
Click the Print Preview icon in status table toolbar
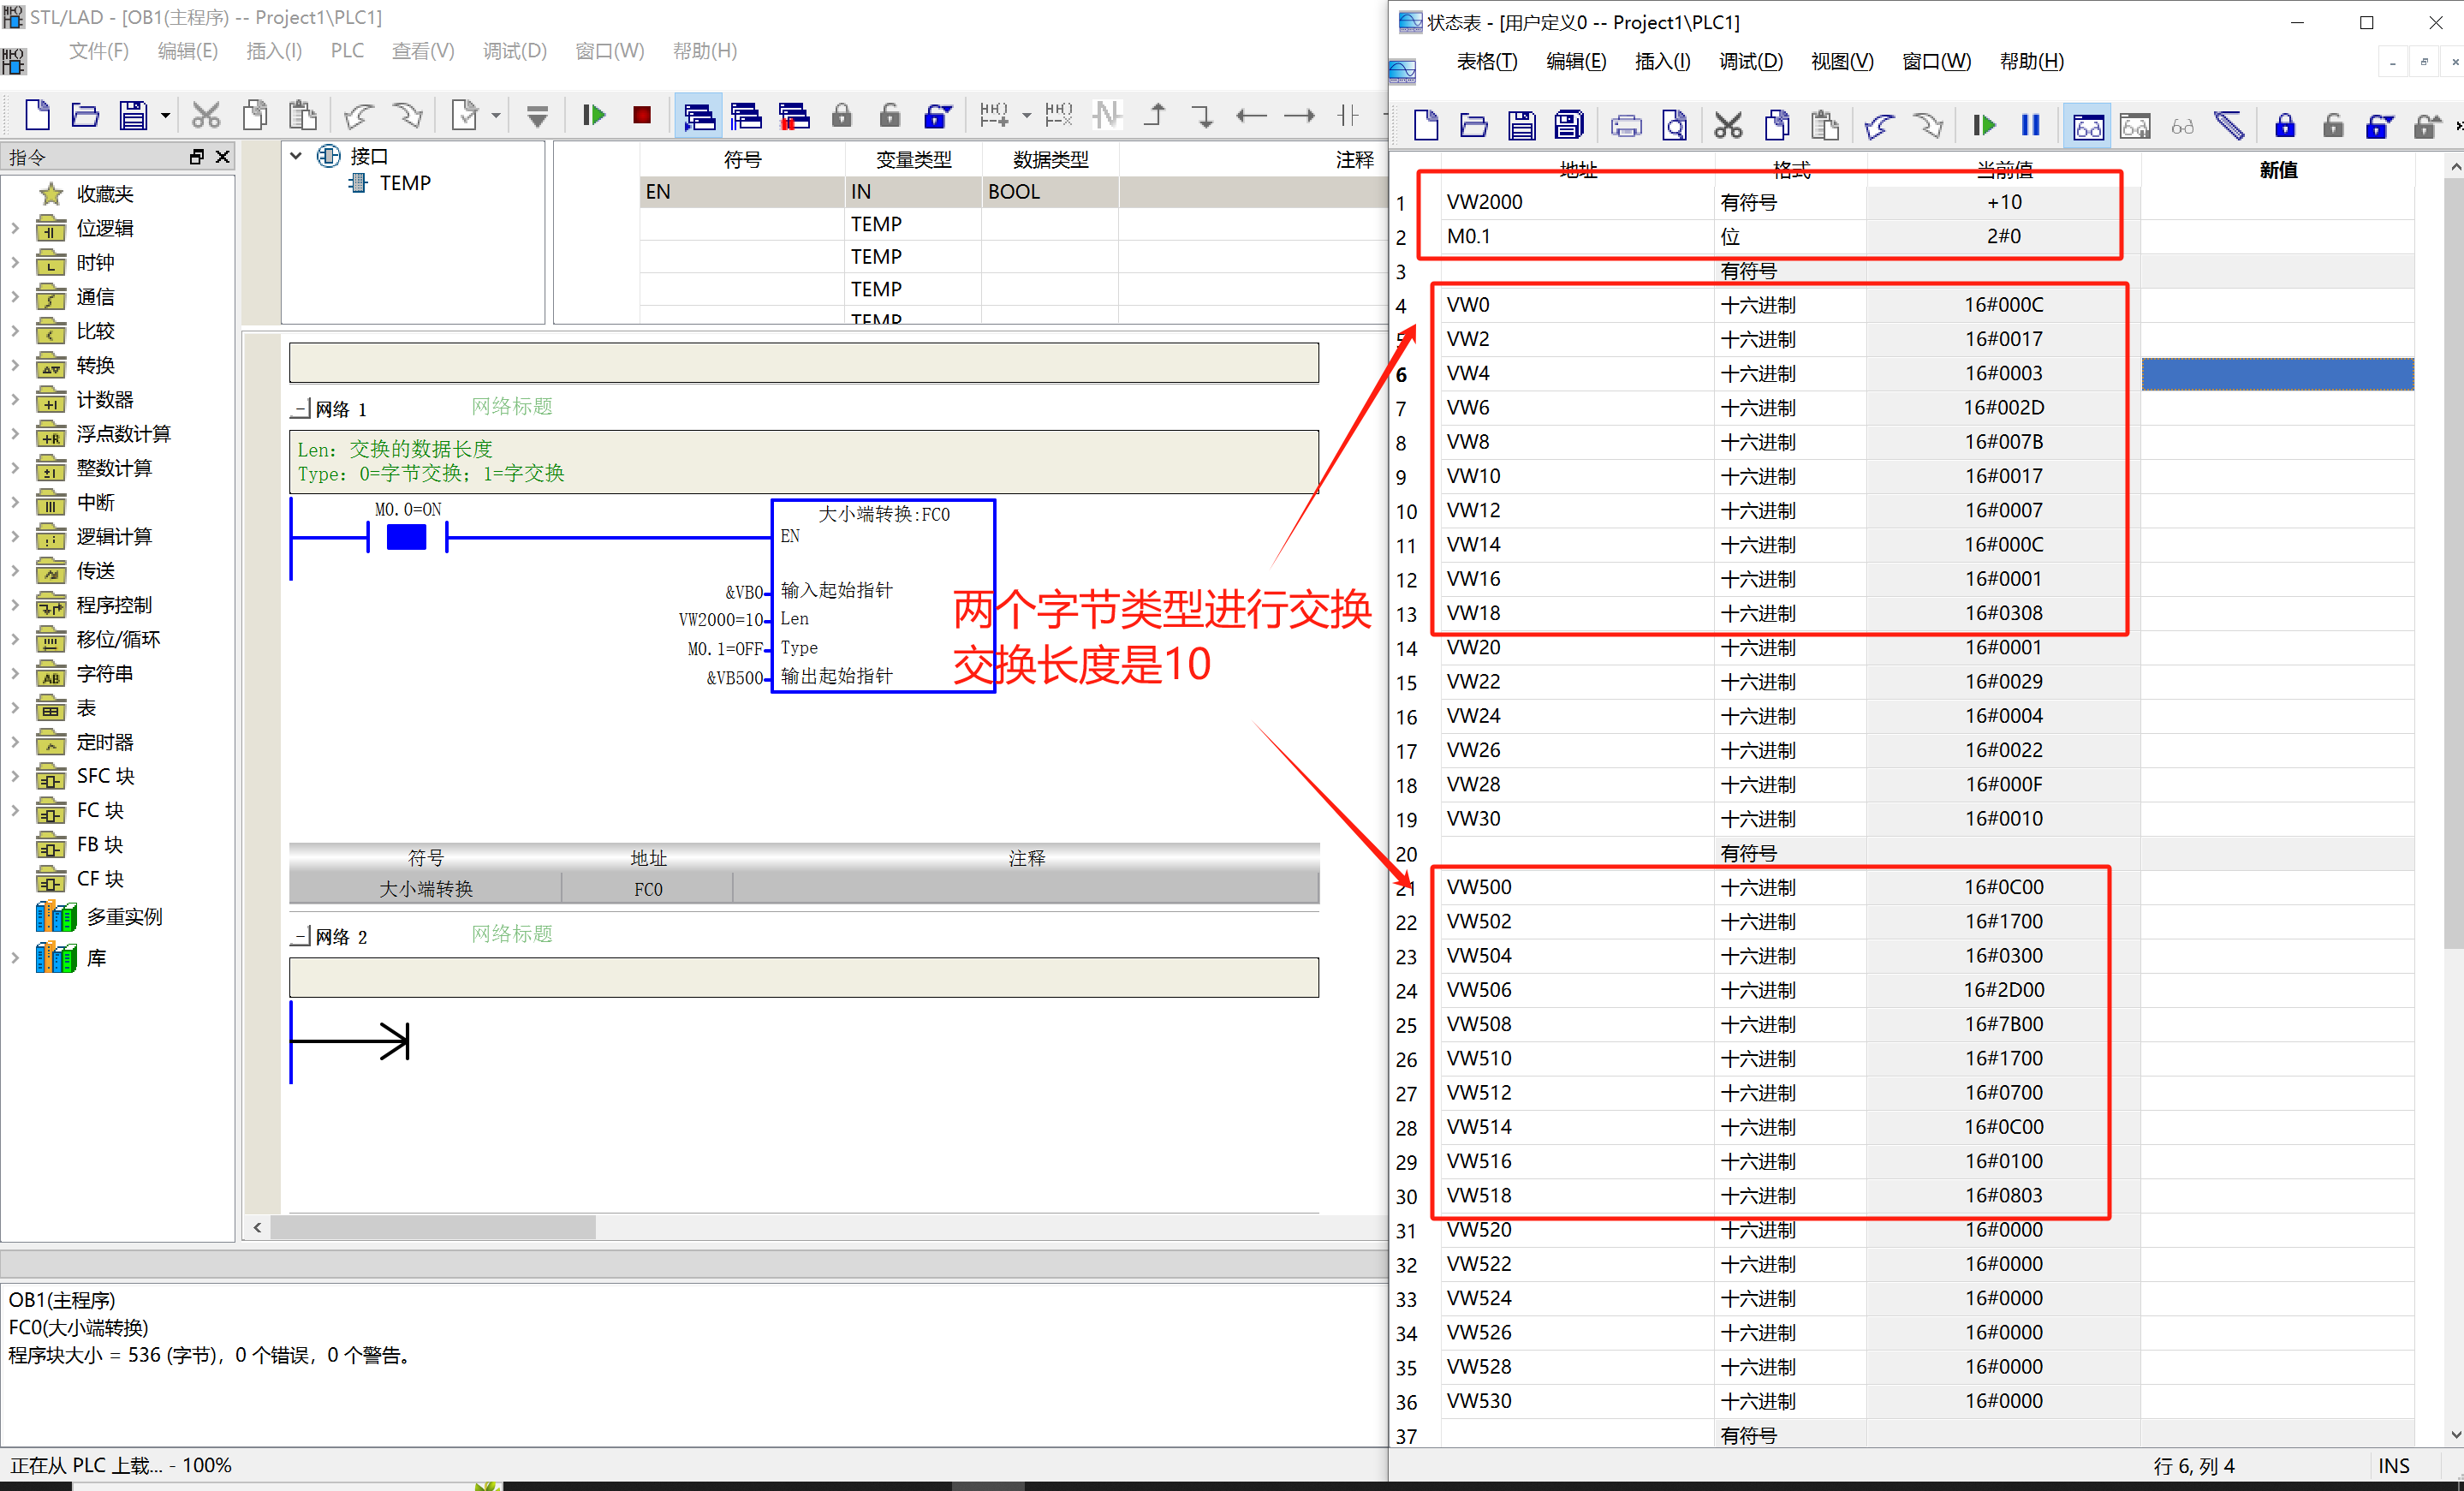click(1674, 125)
